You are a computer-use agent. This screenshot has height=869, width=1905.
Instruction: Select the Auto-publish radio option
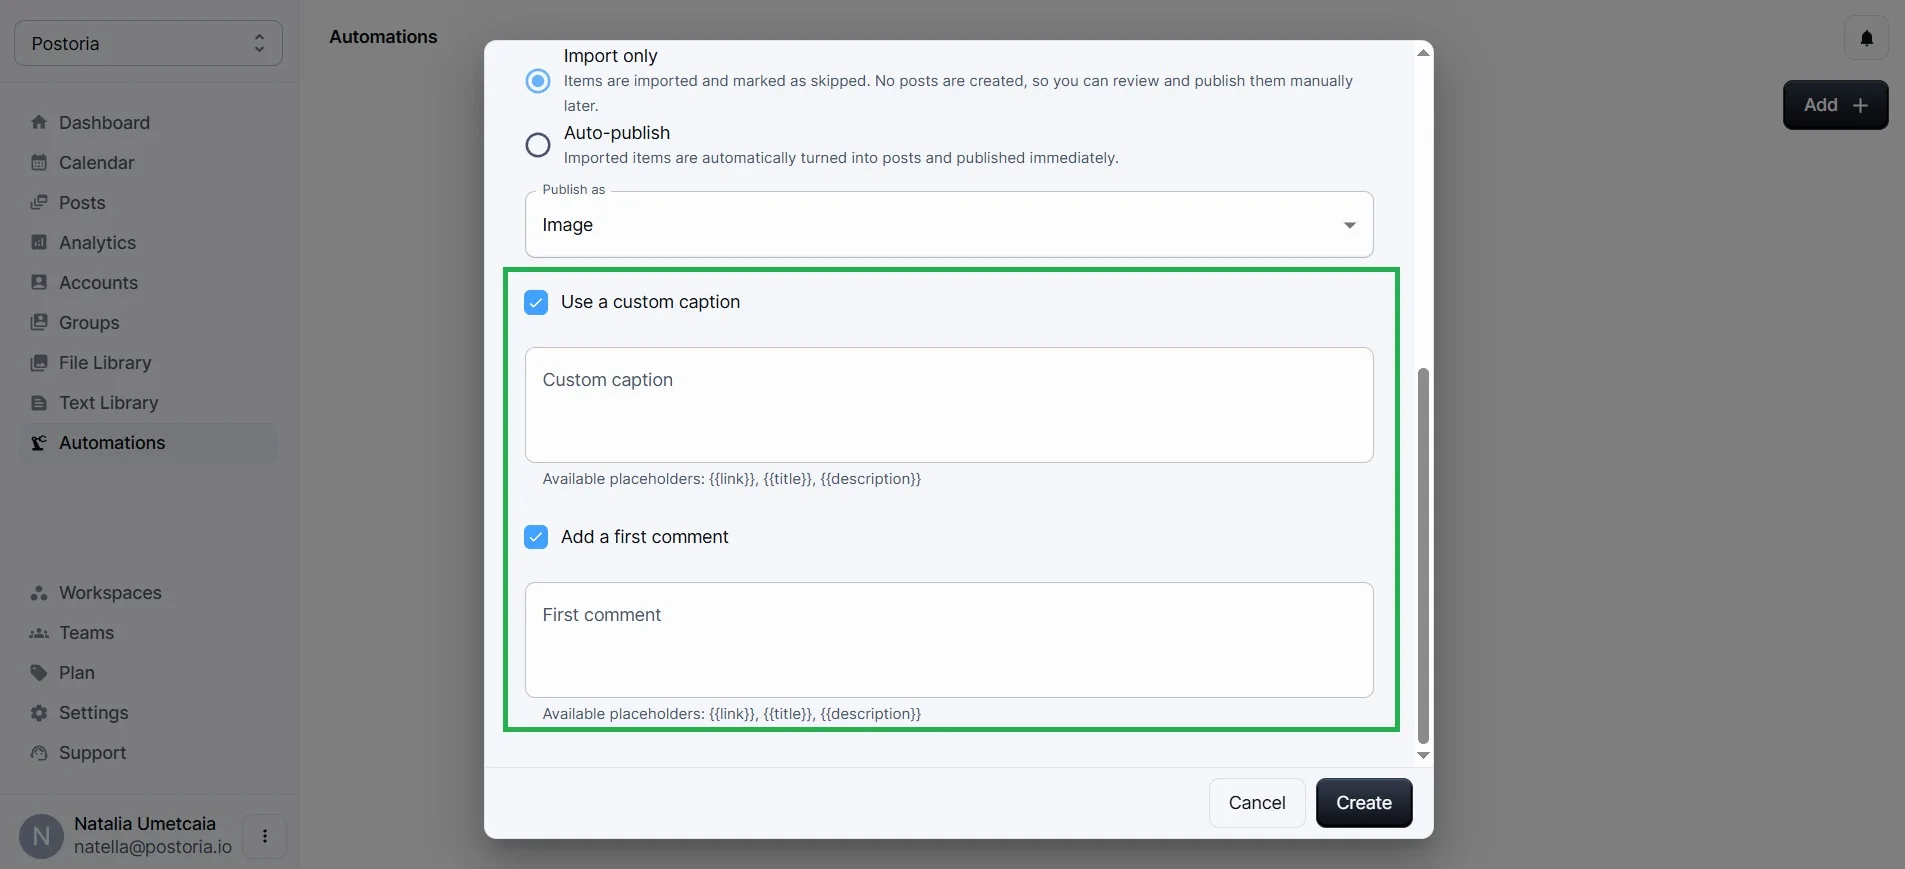(x=538, y=145)
